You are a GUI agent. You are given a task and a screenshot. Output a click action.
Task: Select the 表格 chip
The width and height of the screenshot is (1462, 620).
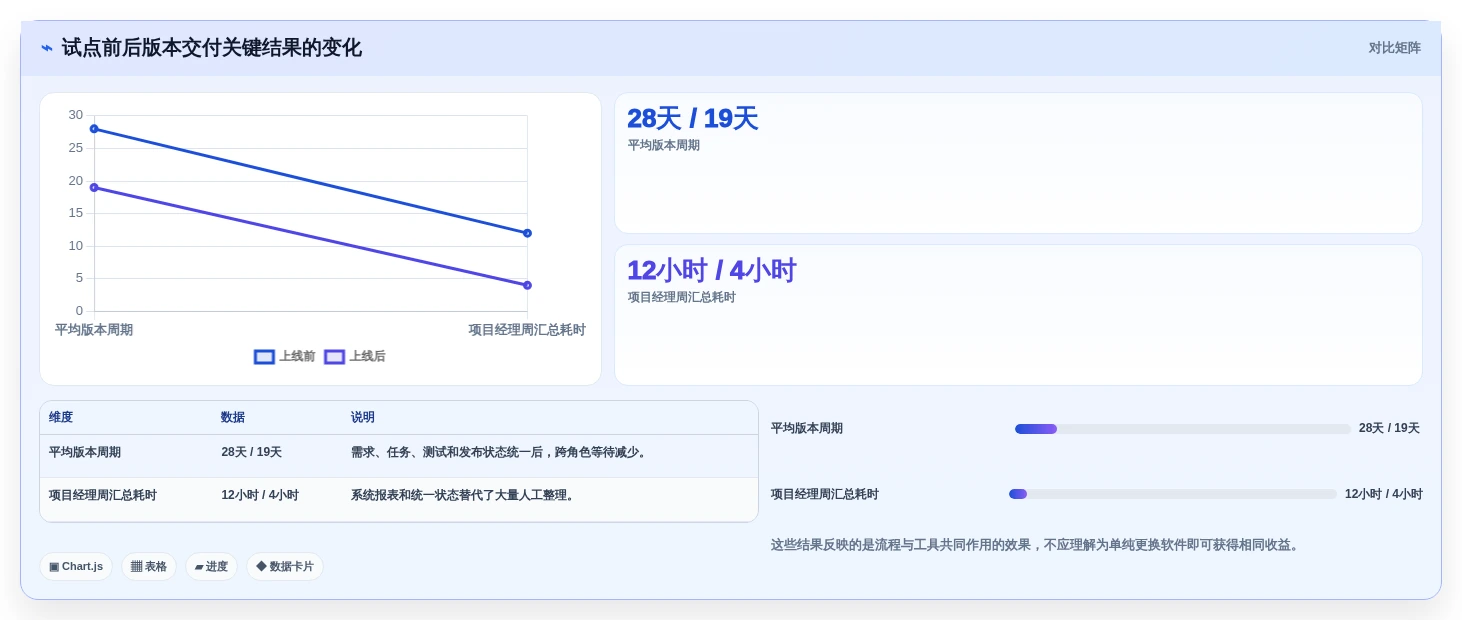(x=149, y=567)
